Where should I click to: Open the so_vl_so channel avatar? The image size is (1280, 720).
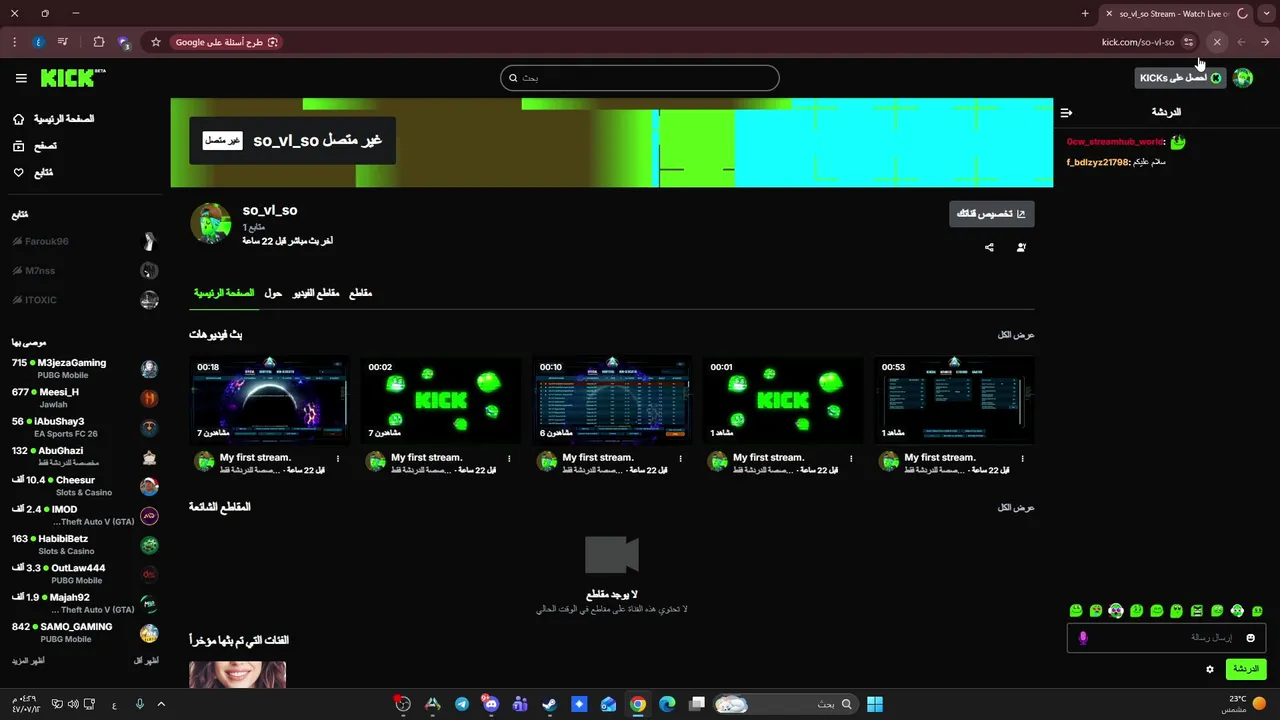[x=211, y=224]
